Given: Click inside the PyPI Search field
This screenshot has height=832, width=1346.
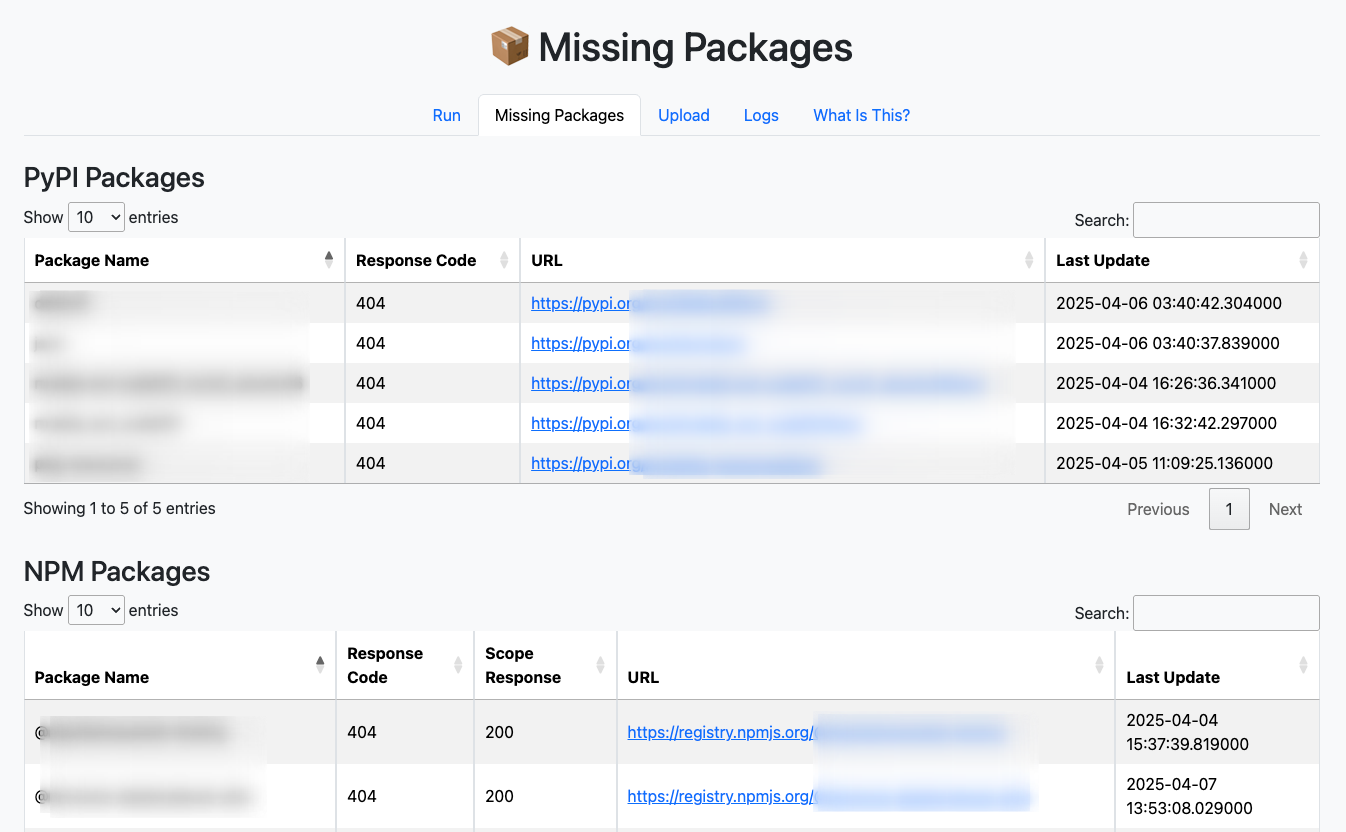Looking at the screenshot, I should 1226,220.
